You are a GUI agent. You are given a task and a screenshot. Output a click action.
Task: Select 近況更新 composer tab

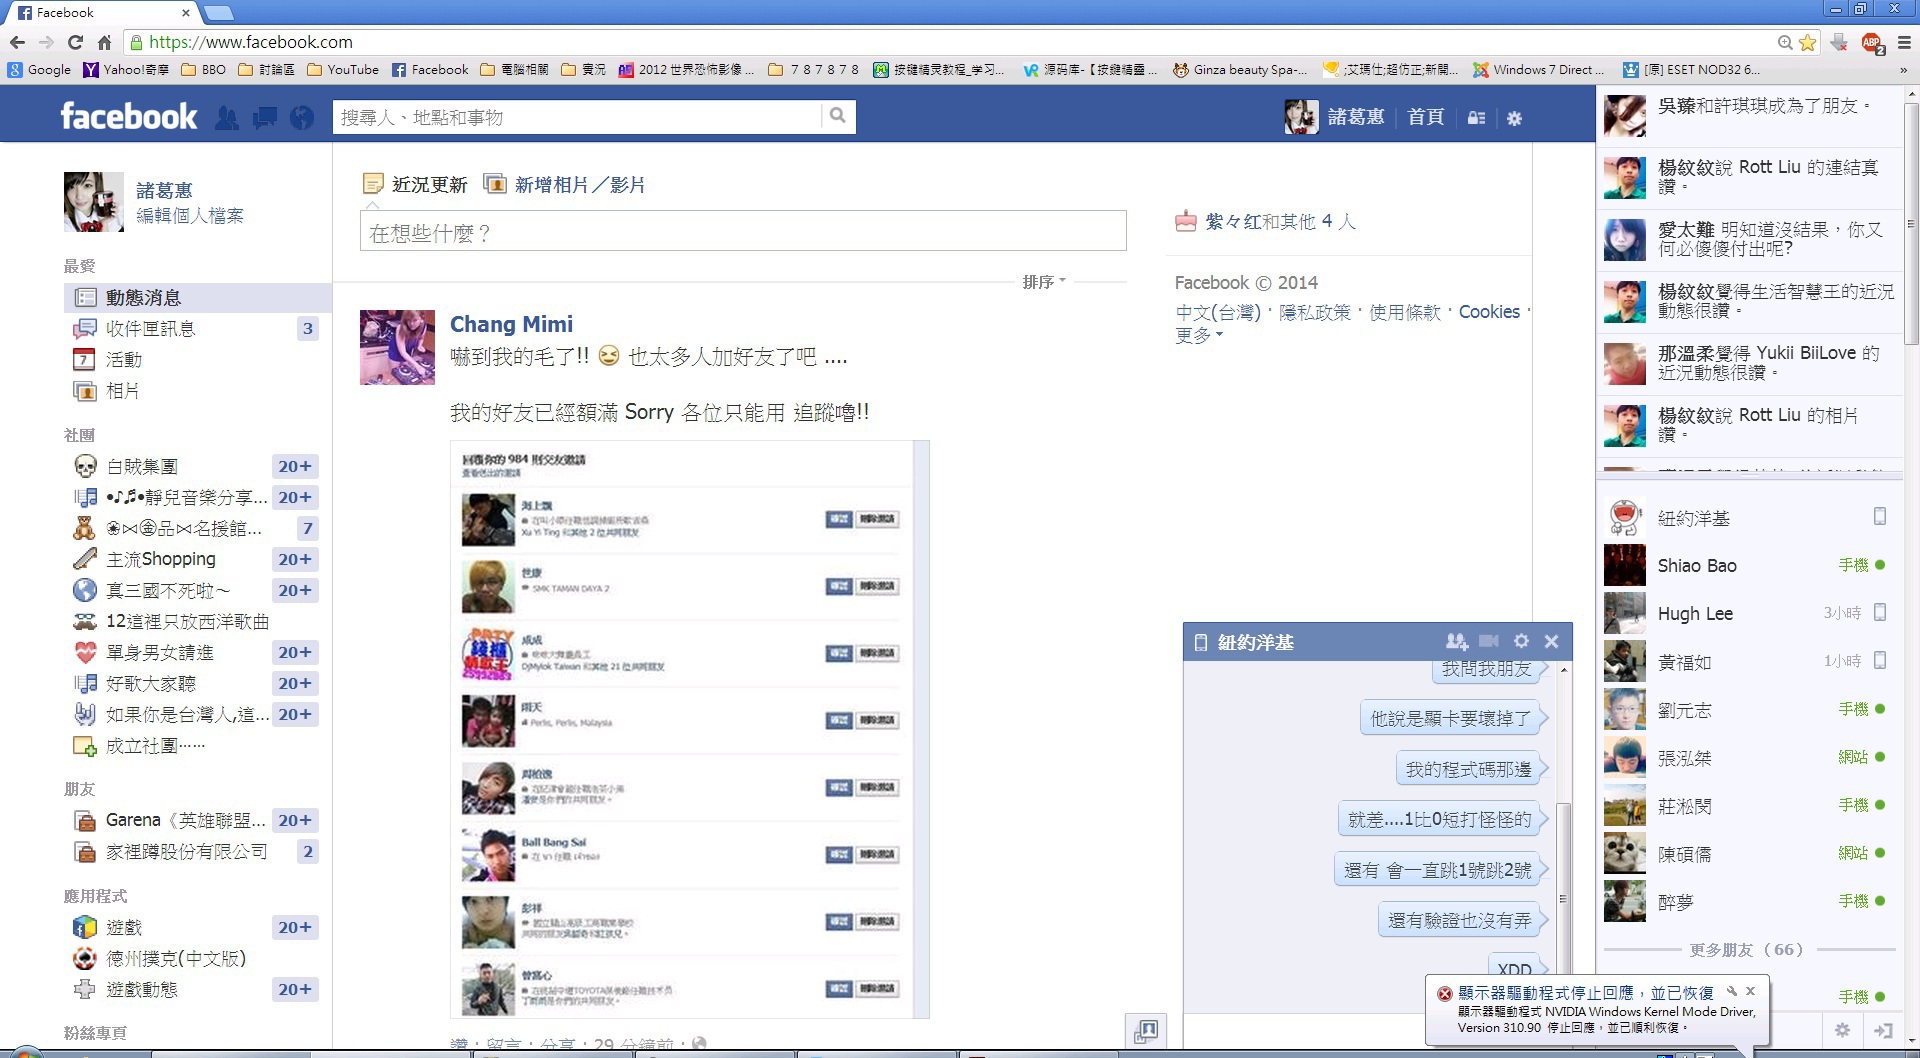pyautogui.click(x=415, y=184)
